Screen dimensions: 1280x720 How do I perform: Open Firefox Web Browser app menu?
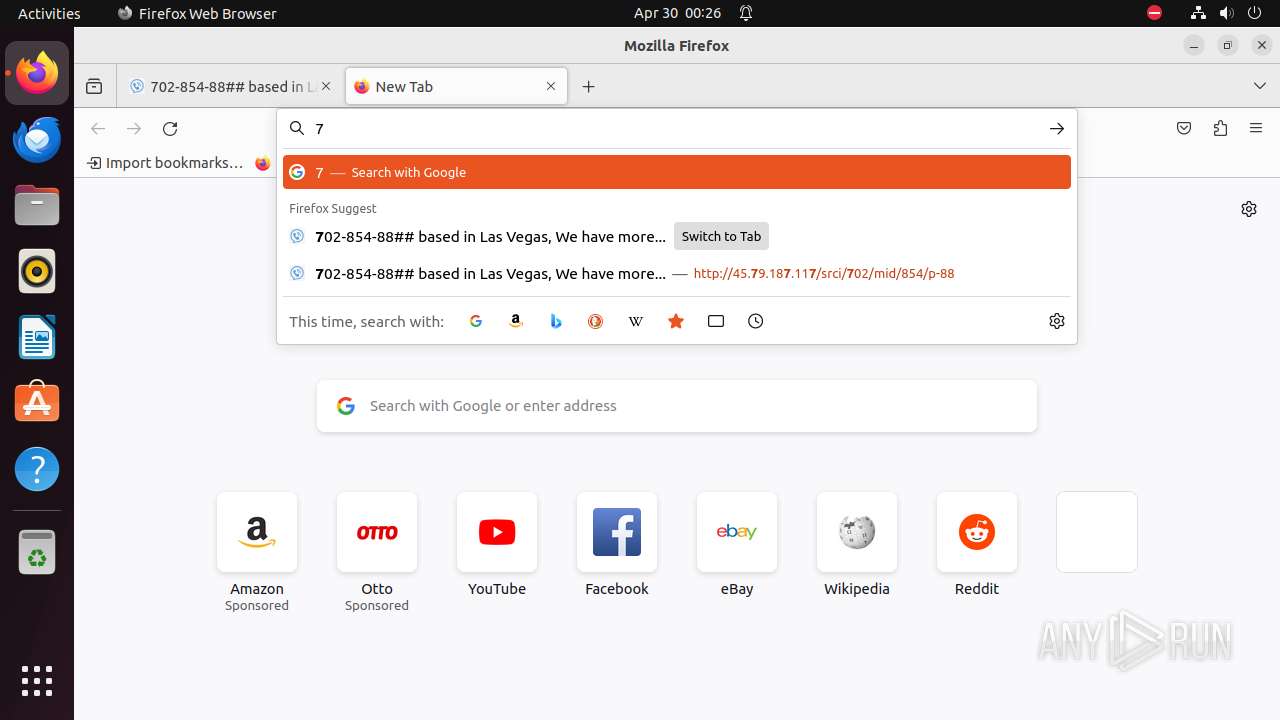pos(197,13)
